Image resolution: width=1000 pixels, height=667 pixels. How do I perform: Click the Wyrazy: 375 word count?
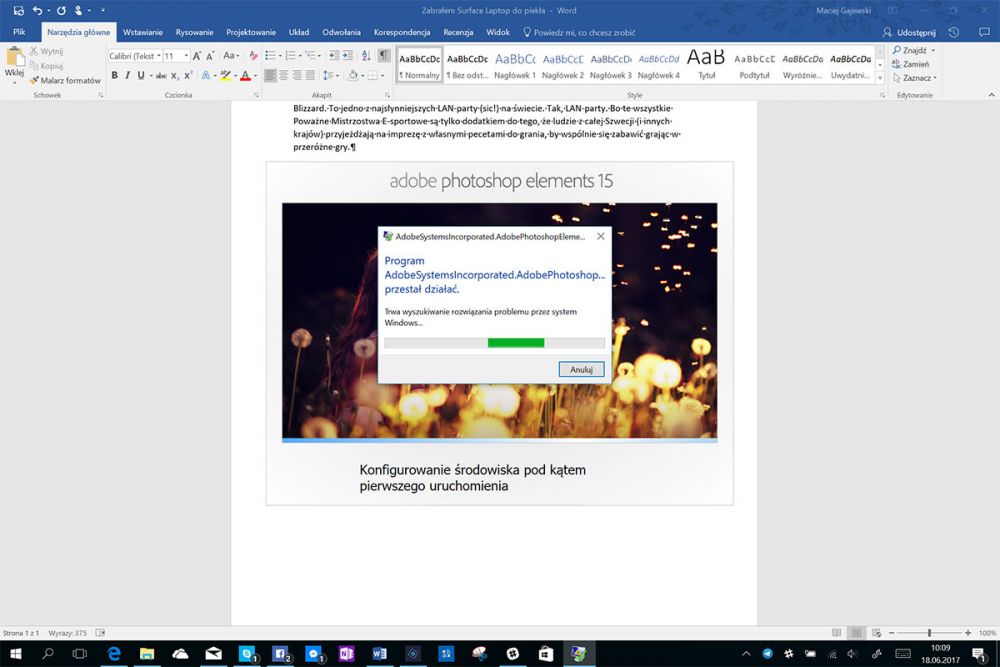[67, 633]
